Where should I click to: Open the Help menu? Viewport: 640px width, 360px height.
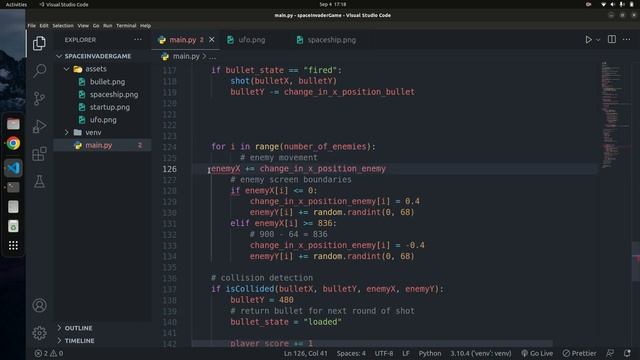145,25
